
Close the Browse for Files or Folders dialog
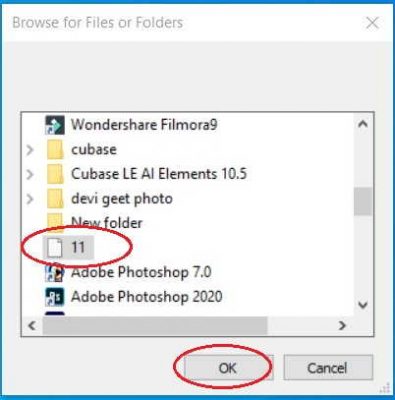372,23
